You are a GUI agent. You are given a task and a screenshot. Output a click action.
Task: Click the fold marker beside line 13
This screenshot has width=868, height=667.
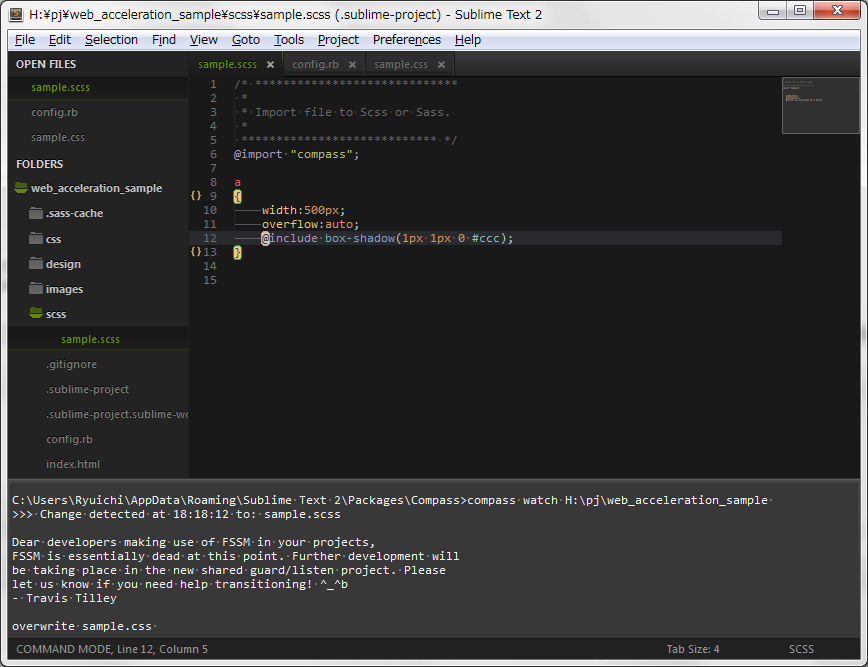[196, 252]
